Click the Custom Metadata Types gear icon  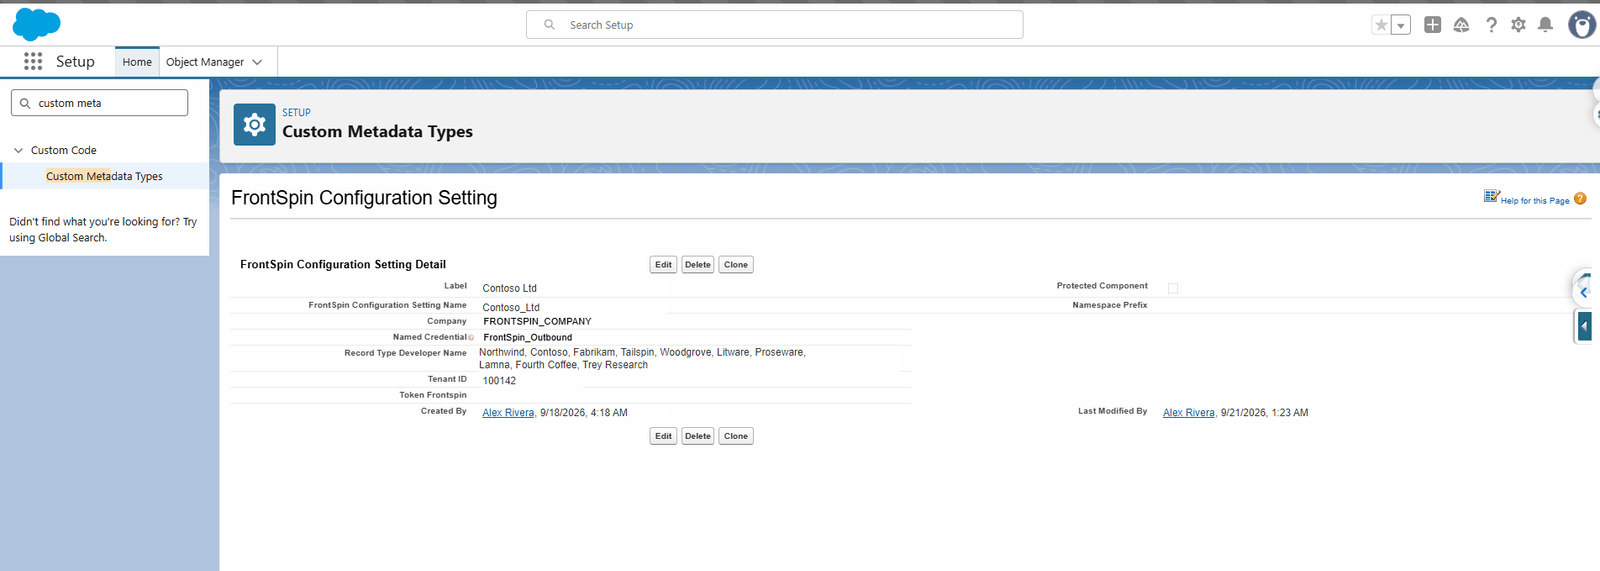point(254,125)
